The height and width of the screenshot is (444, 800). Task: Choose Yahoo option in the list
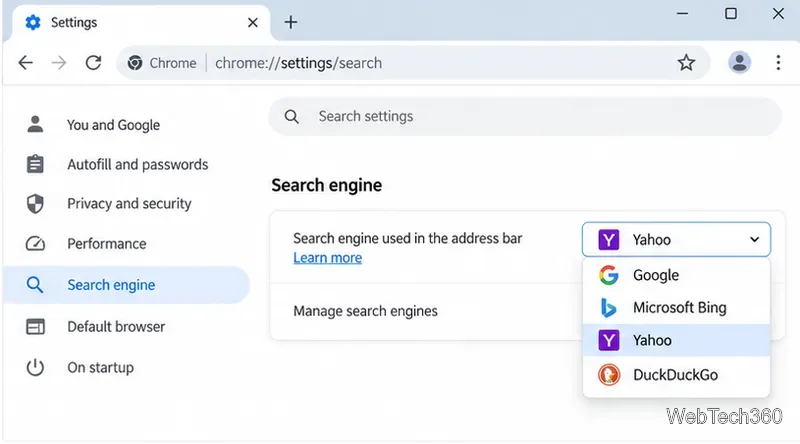tap(676, 340)
